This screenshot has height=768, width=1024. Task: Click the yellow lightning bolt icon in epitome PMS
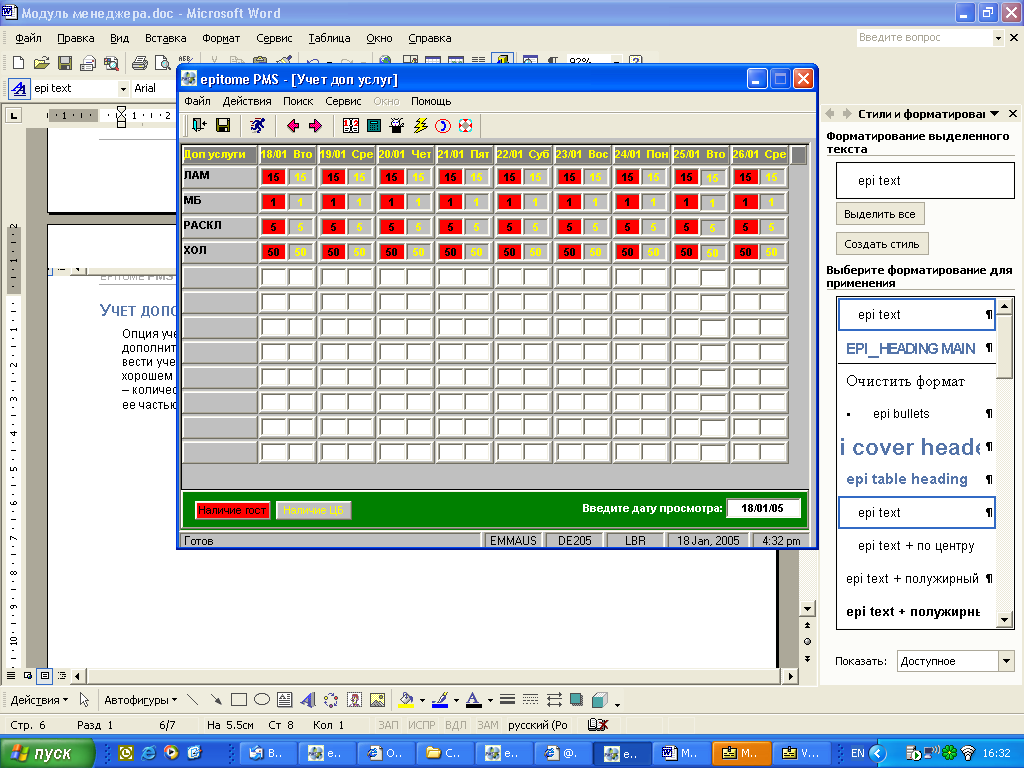click(420, 125)
